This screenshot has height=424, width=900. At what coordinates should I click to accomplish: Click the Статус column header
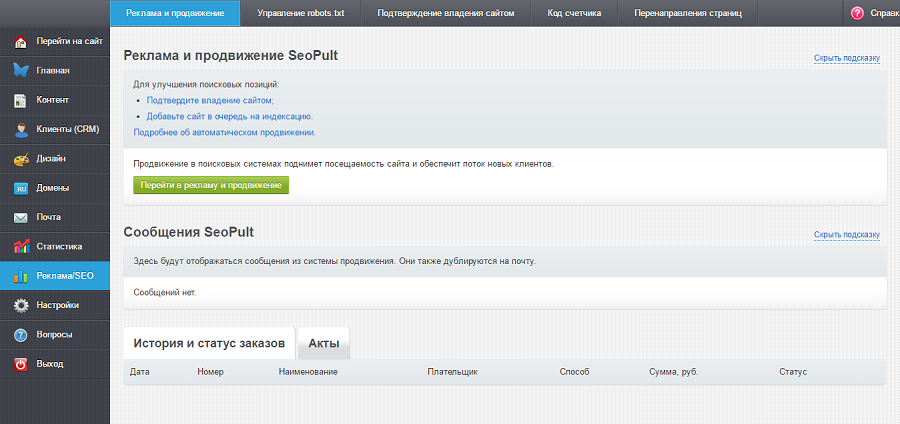pyautogui.click(x=793, y=372)
